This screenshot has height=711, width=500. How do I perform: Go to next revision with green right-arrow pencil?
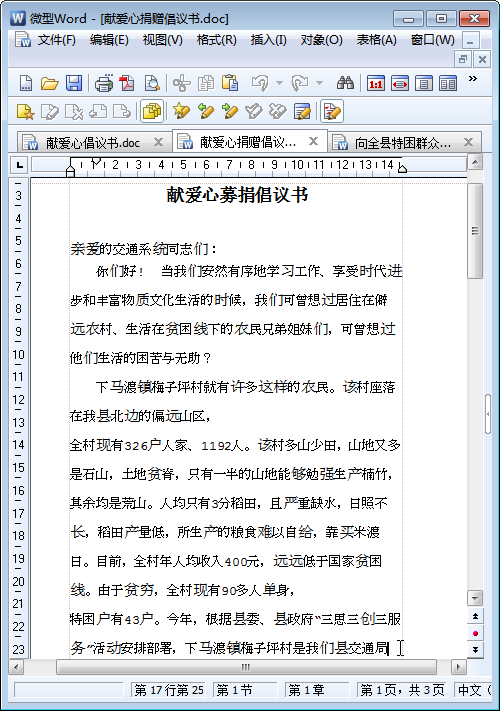230,112
